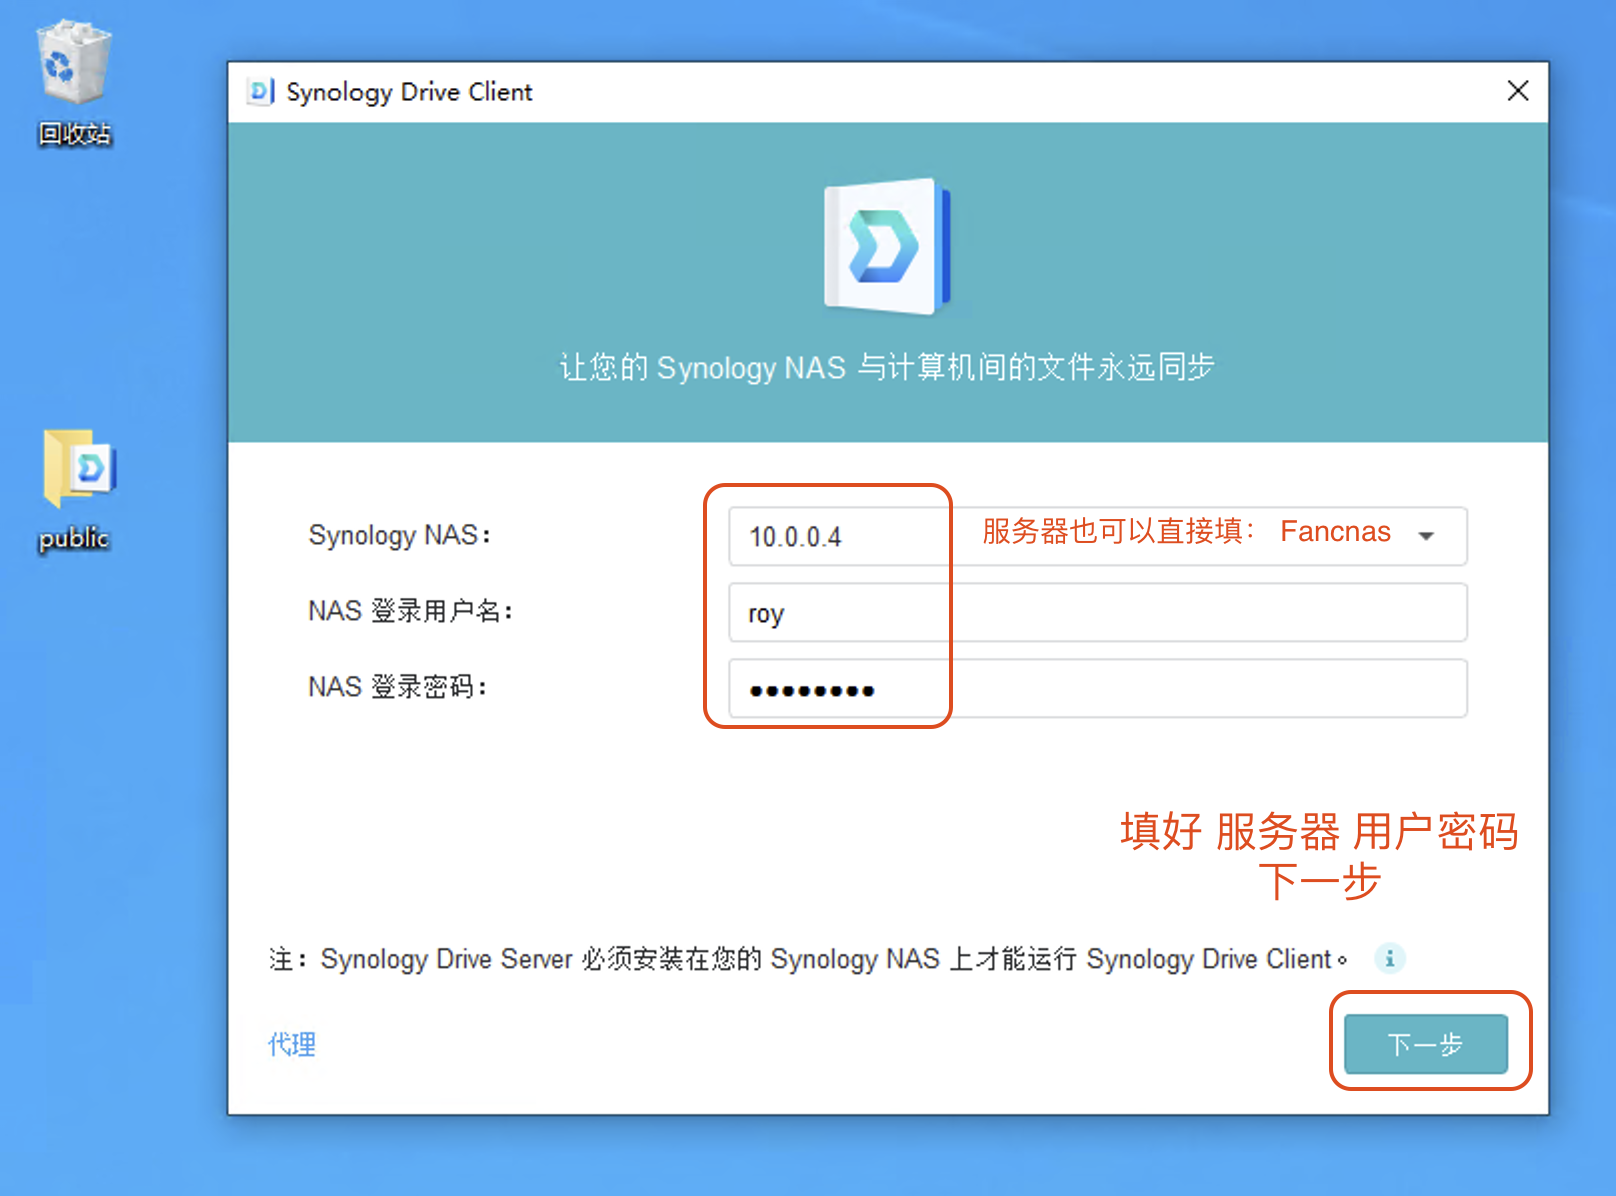The height and width of the screenshot is (1196, 1616).
Task: Click the 'NAS 登录密码:' label
Action: point(398,687)
